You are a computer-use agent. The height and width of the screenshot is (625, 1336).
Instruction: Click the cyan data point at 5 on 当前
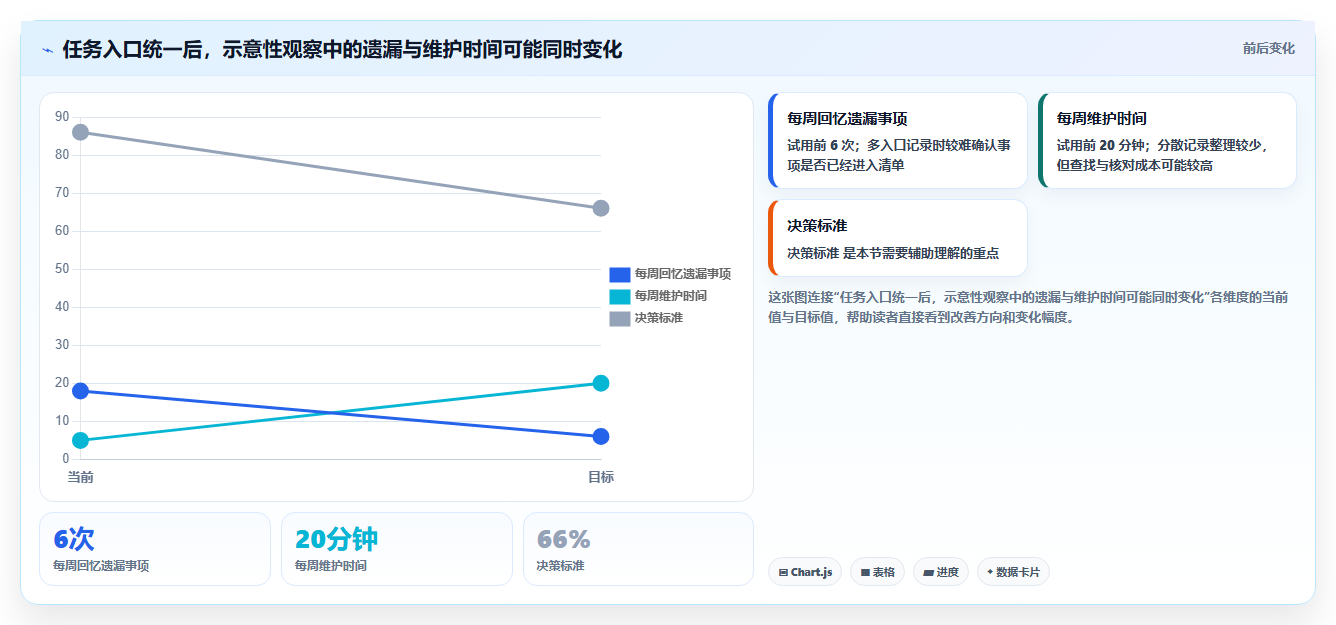[81, 440]
